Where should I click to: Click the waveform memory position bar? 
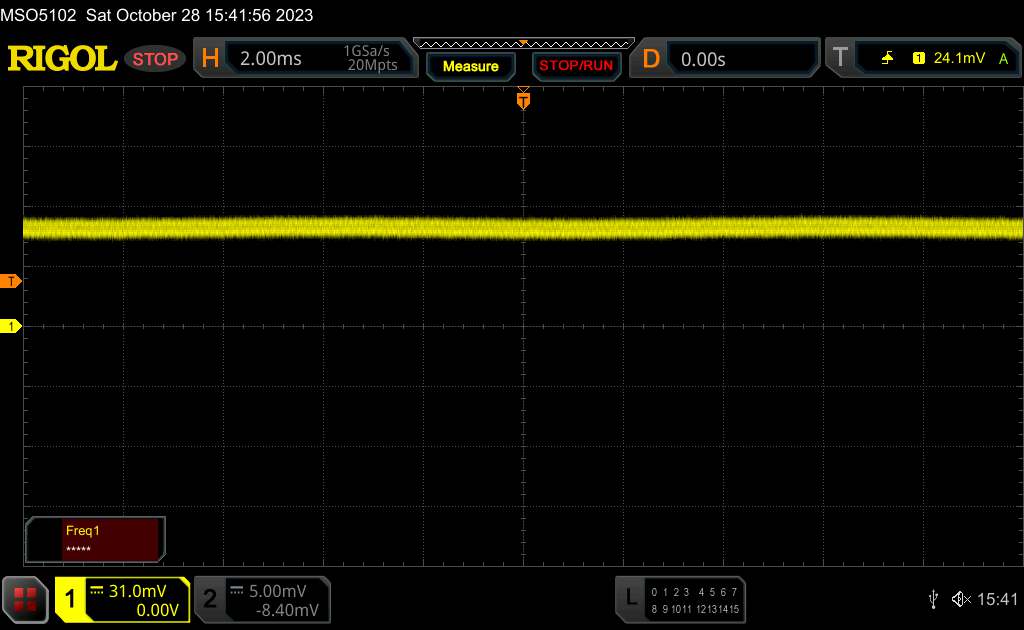(x=523, y=43)
